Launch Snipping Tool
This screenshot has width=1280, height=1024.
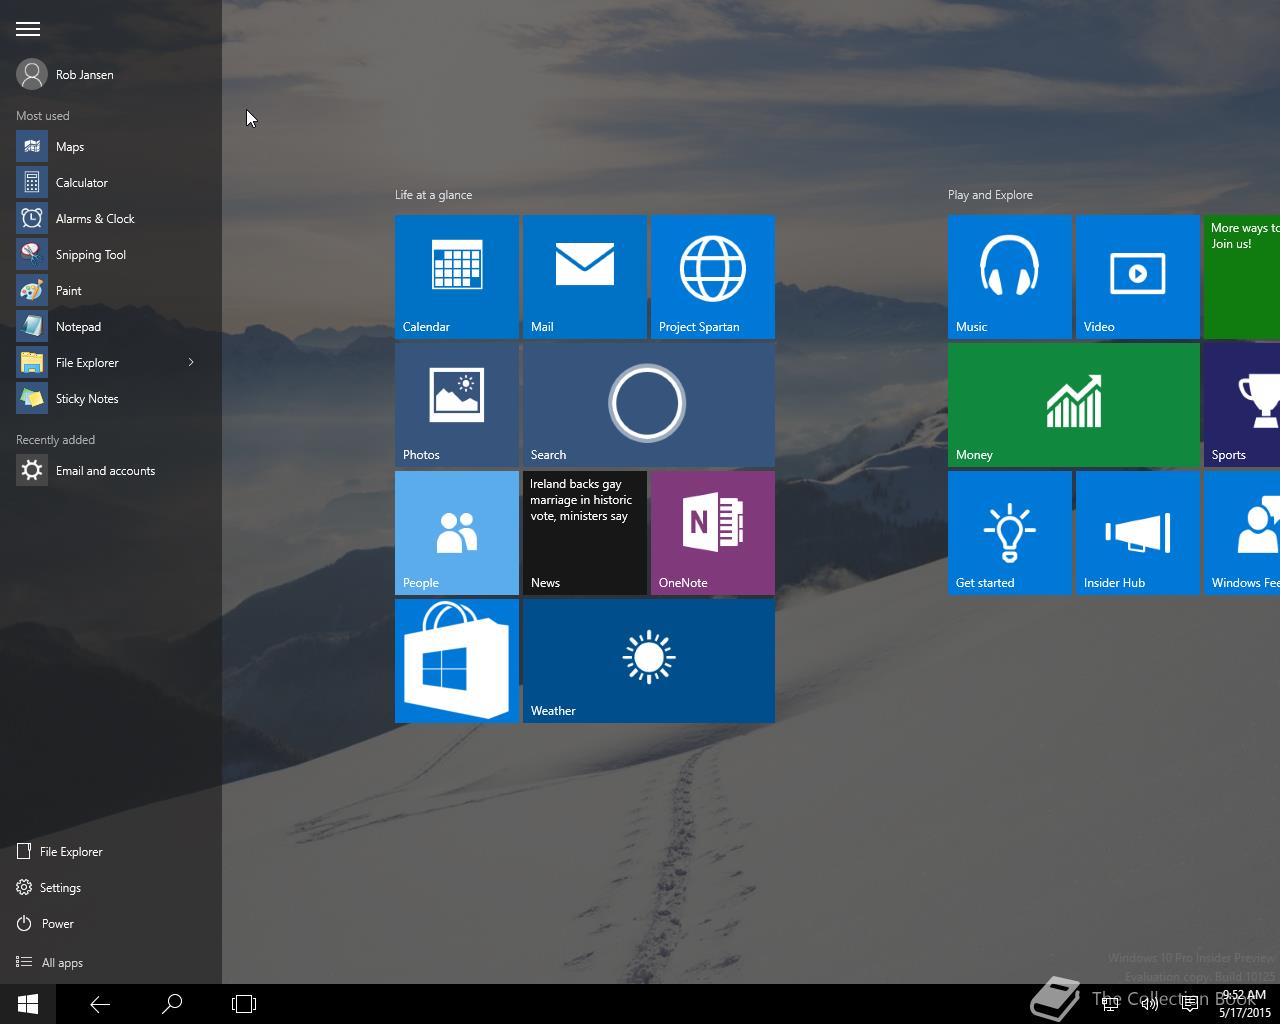click(110, 255)
